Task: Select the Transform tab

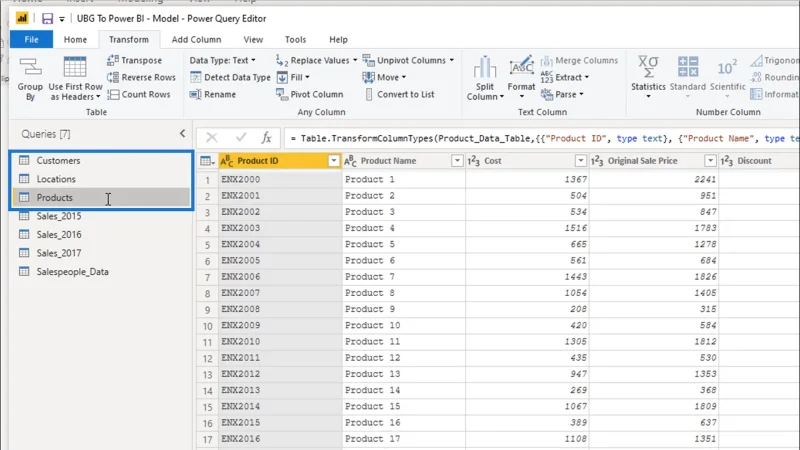Action: 129,39
